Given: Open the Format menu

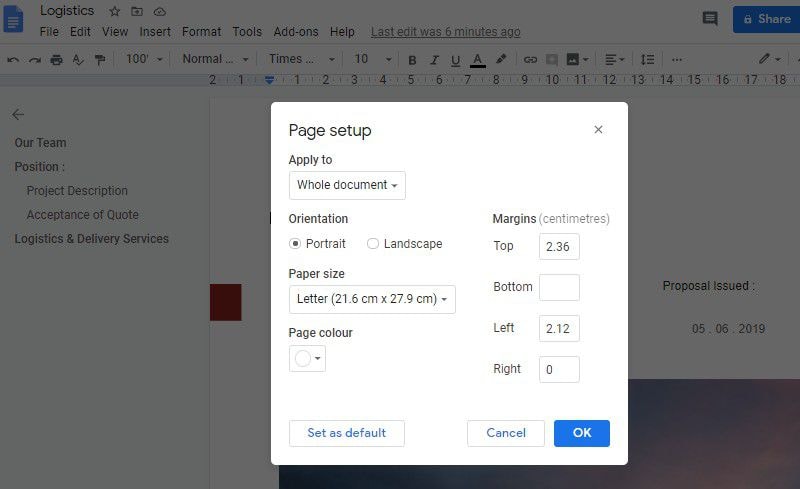Looking at the screenshot, I should click(x=202, y=32).
